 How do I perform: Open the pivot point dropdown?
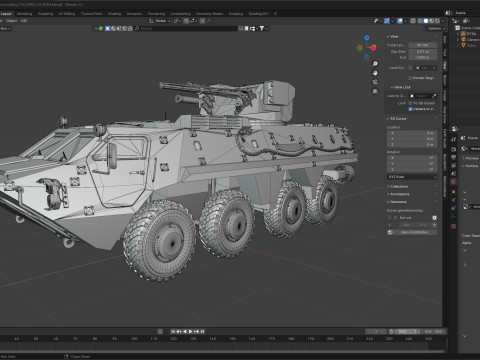177,21
